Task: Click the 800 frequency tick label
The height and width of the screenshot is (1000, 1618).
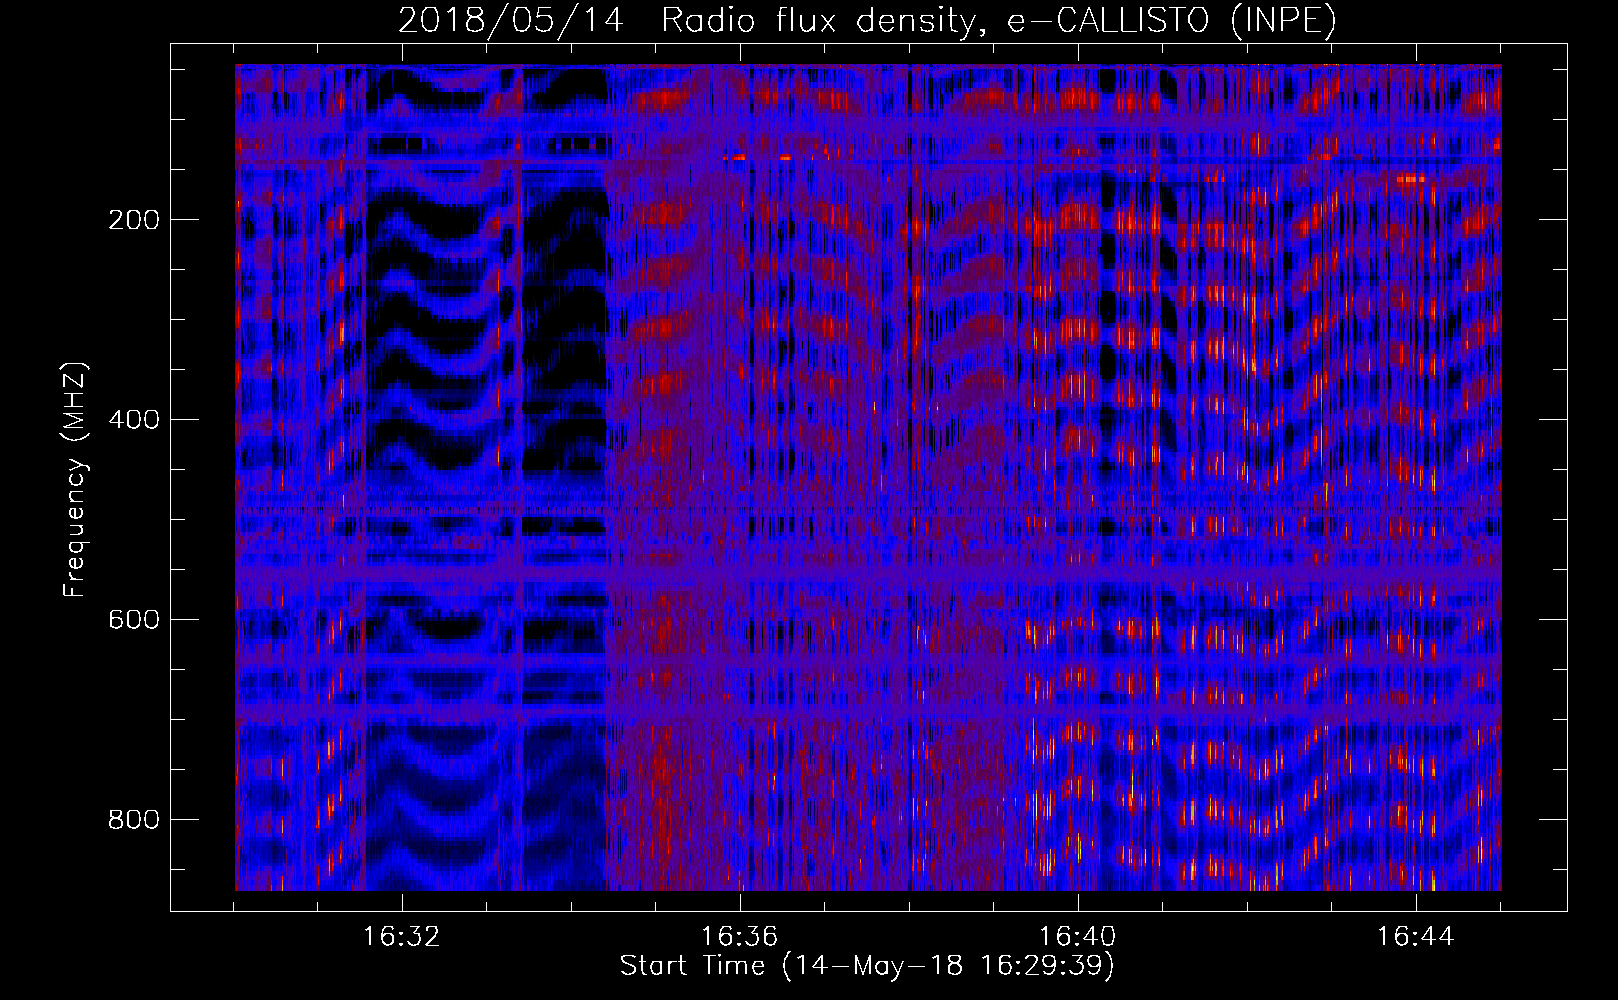Action: 134,820
